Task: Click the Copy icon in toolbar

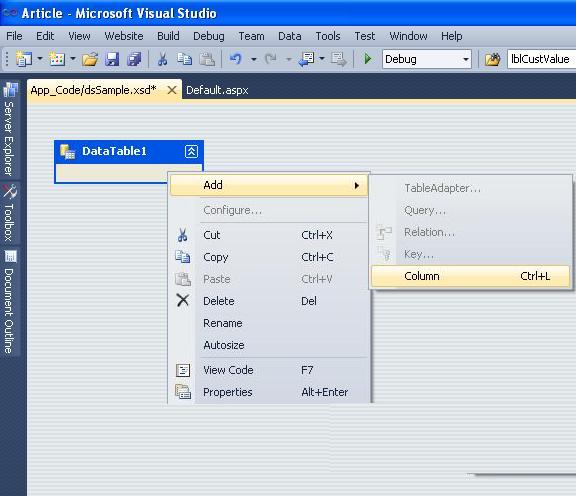Action: 184,59
